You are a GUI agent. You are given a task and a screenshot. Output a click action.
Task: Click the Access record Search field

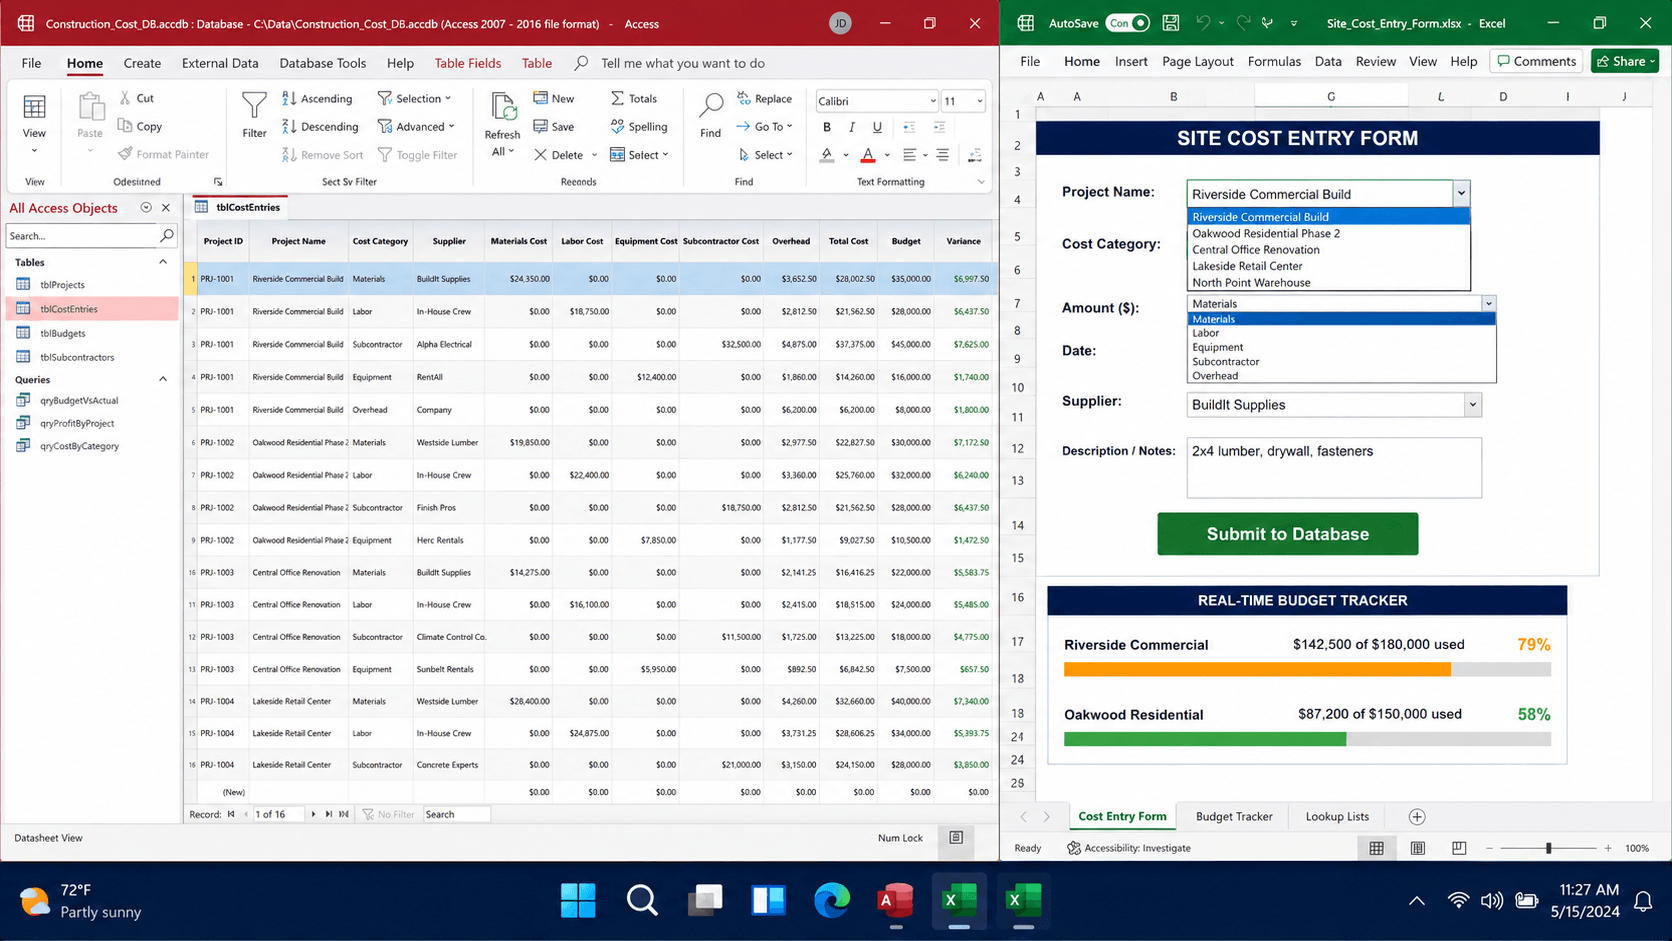click(456, 814)
